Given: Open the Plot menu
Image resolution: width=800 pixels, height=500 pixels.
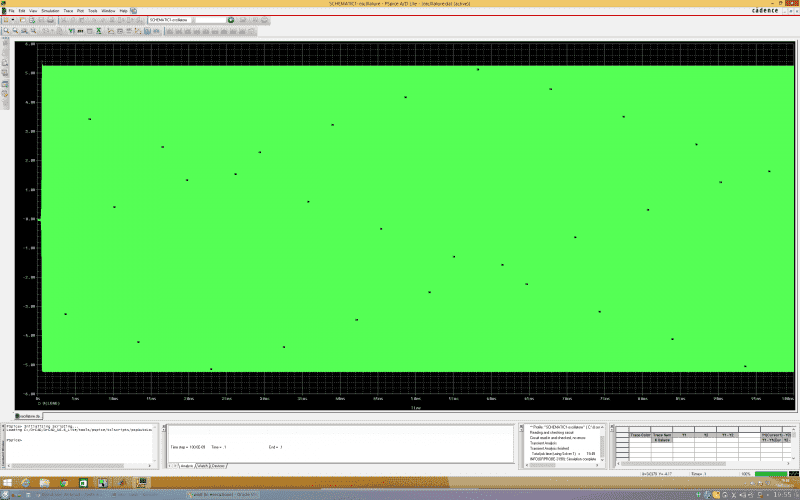Looking at the screenshot, I should point(81,10).
